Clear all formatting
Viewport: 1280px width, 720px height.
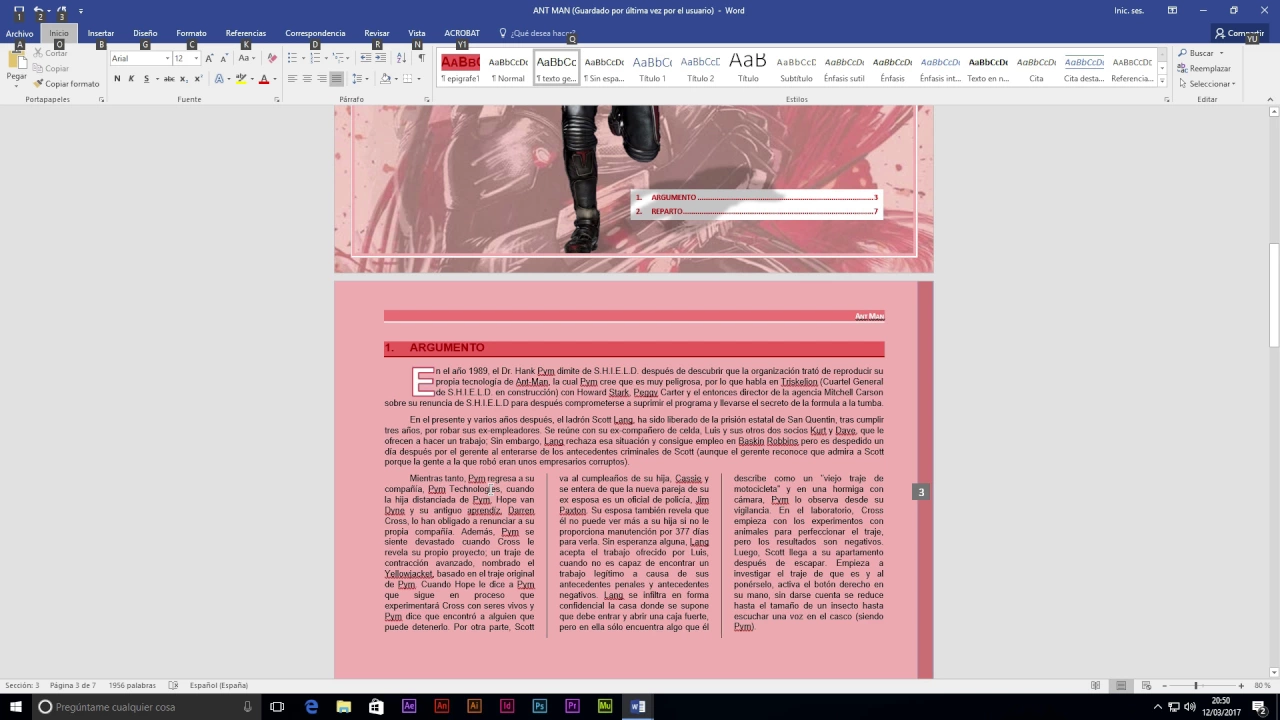coord(271,58)
